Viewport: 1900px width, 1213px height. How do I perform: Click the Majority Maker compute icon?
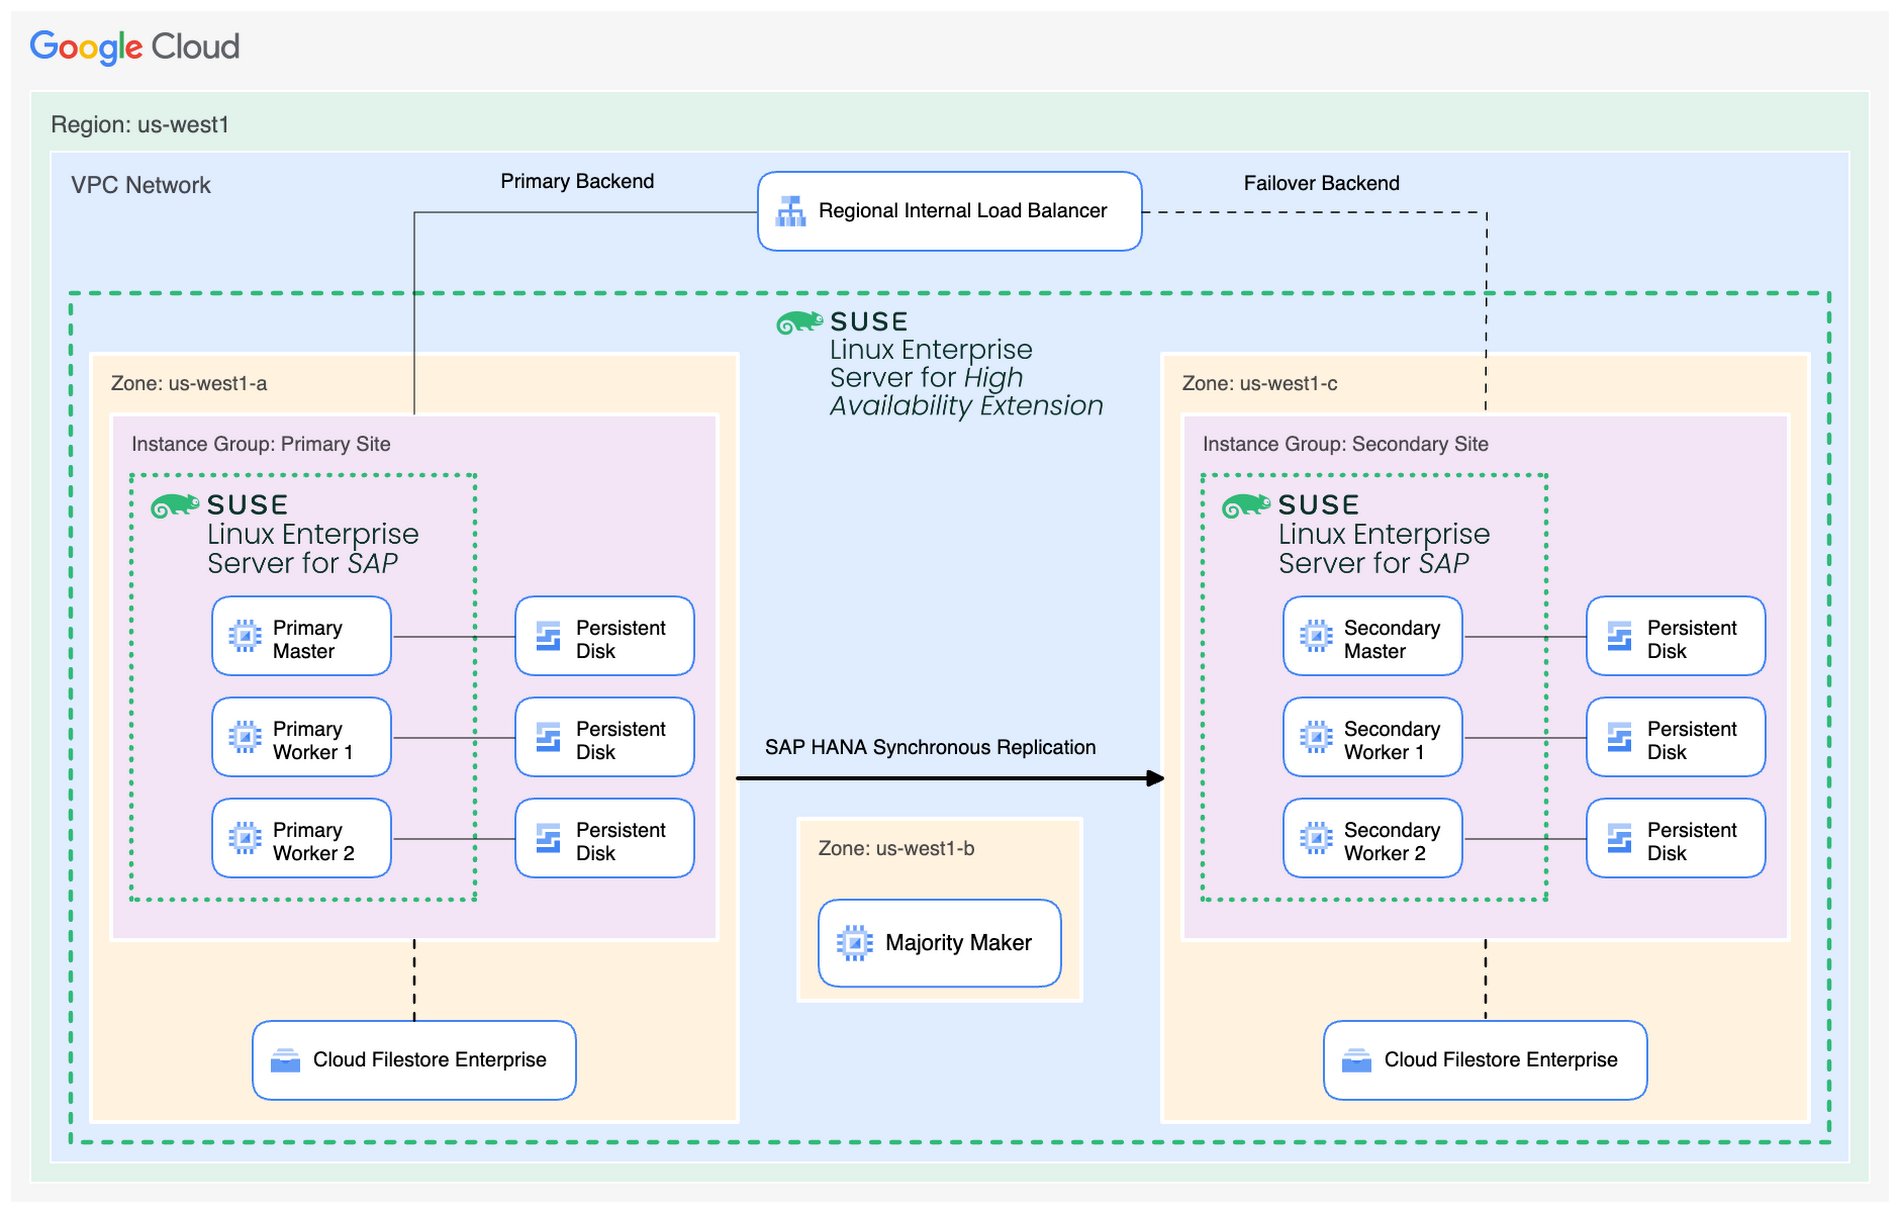854,943
